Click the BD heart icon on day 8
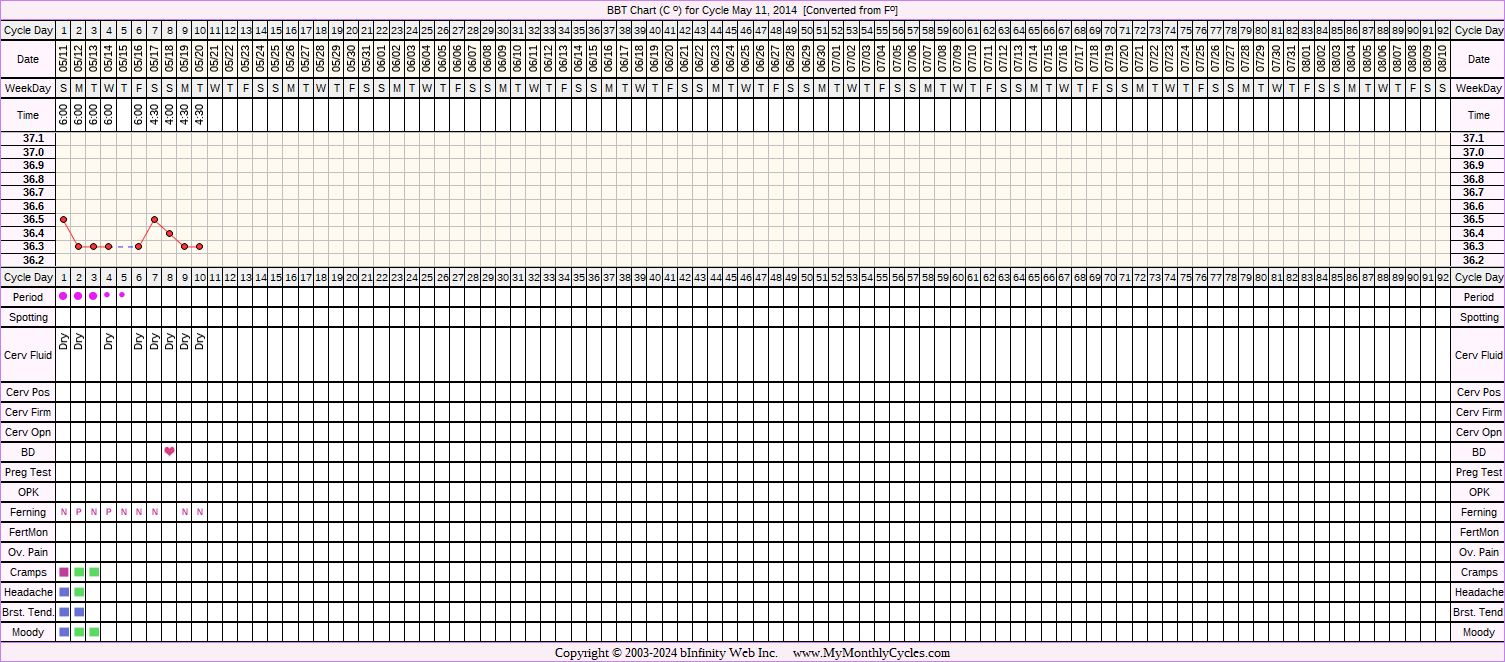 pyautogui.click(x=169, y=452)
